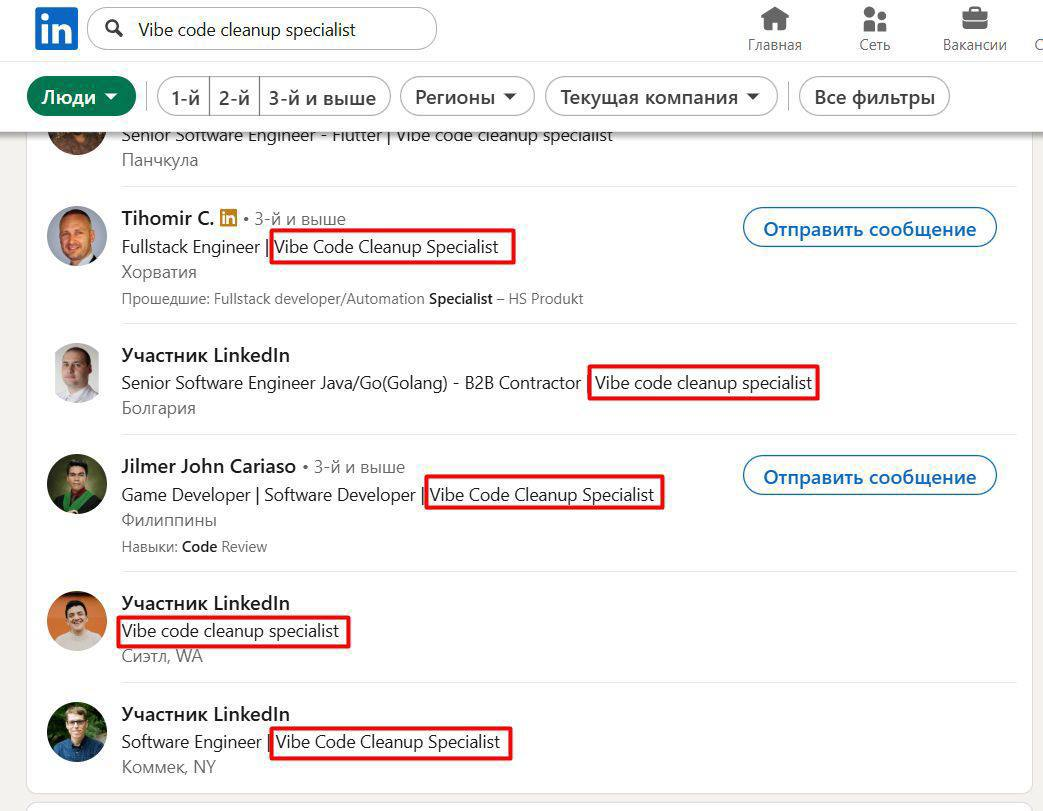1043x811 pixels.
Task: Click the search magnifier icon
Action: pos(114,29)
